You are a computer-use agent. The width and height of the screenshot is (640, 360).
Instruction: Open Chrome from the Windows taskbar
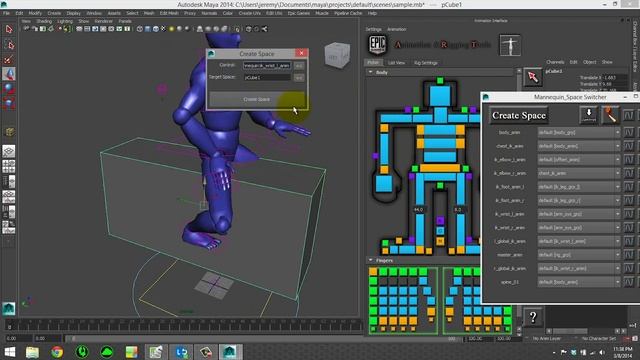coord(57,351)
